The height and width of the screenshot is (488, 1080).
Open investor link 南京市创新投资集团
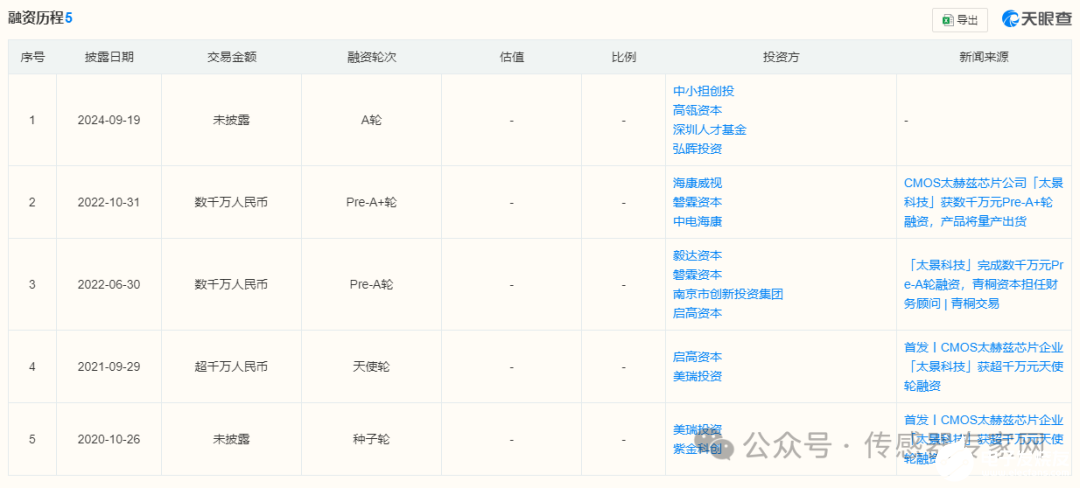tap(728, 294)
